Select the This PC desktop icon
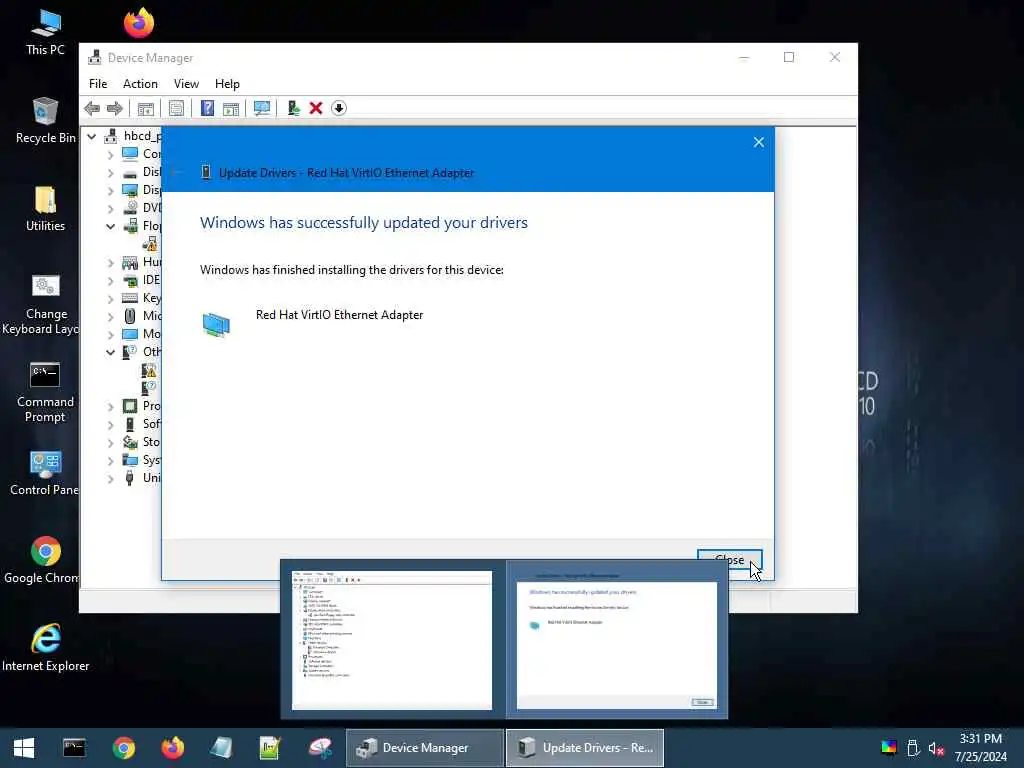Image resolution: width=1024 pixels, height=768 pixels. pos(46,33)
